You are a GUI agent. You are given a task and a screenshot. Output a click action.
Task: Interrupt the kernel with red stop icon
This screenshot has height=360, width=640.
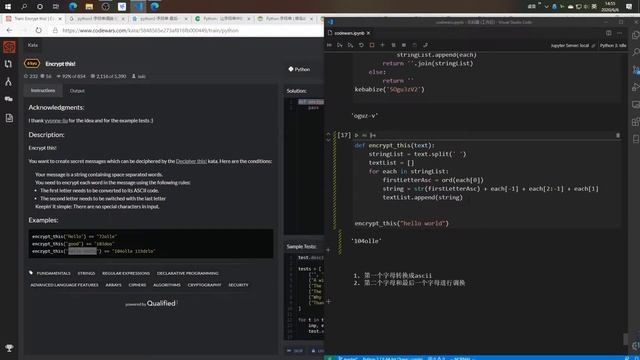tap(372, 45)
